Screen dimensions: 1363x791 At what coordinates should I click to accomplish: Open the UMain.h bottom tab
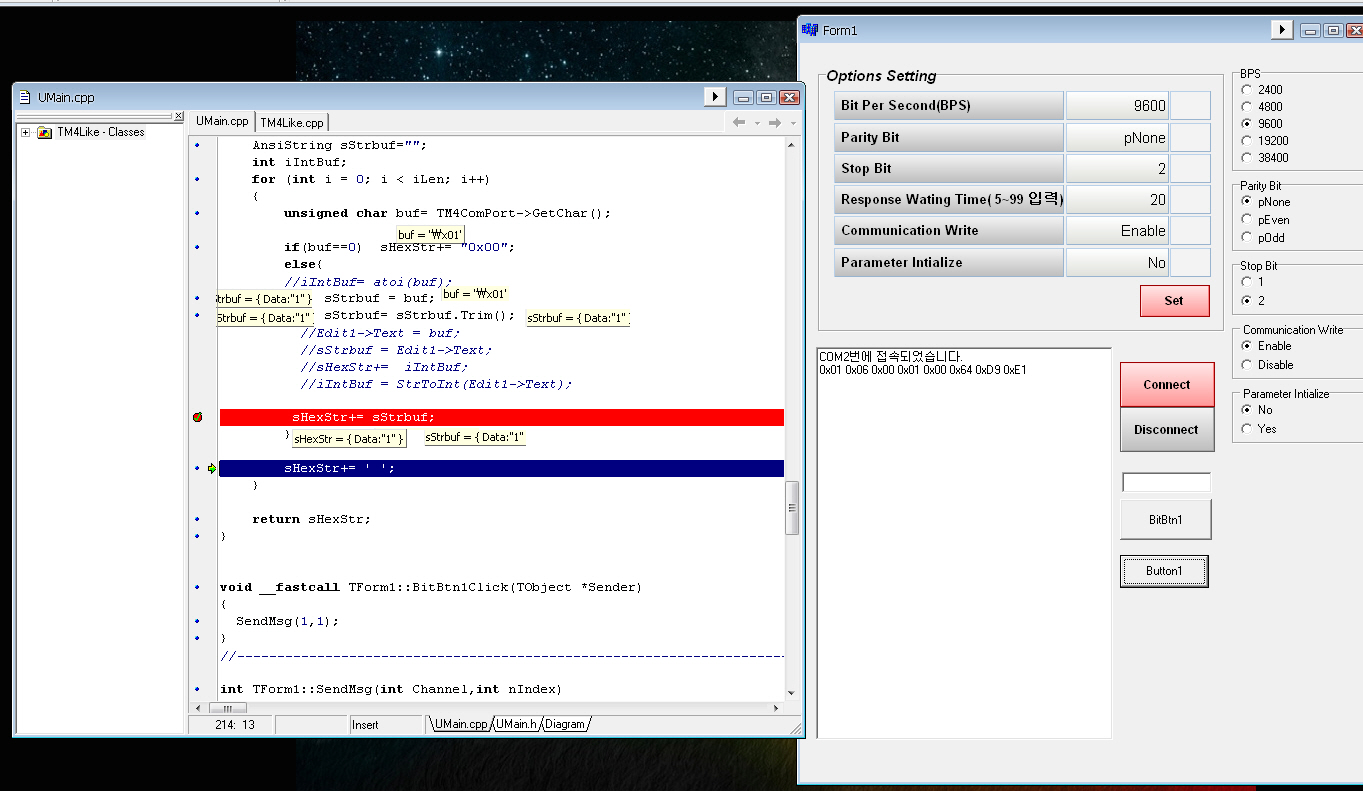(x=516, y=724)
